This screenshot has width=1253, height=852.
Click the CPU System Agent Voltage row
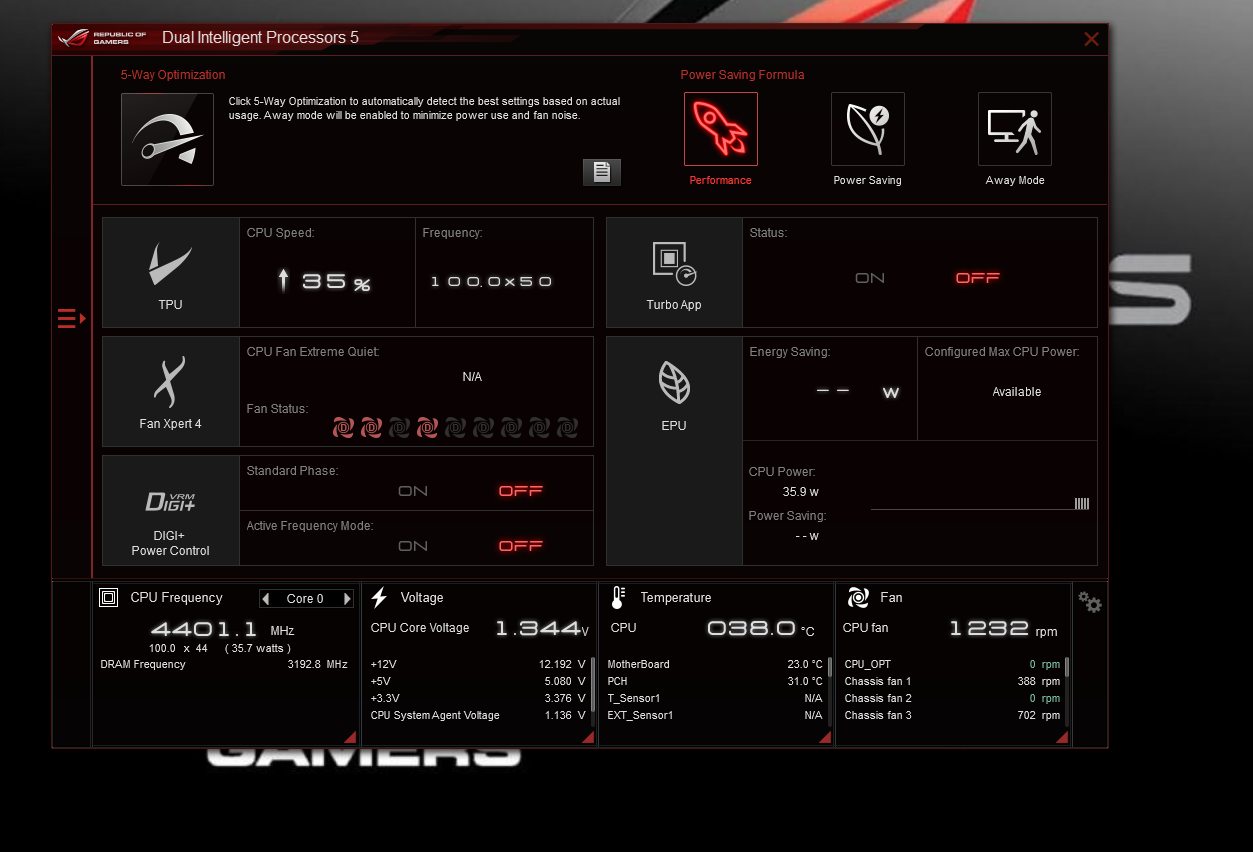tap(478, 715)
